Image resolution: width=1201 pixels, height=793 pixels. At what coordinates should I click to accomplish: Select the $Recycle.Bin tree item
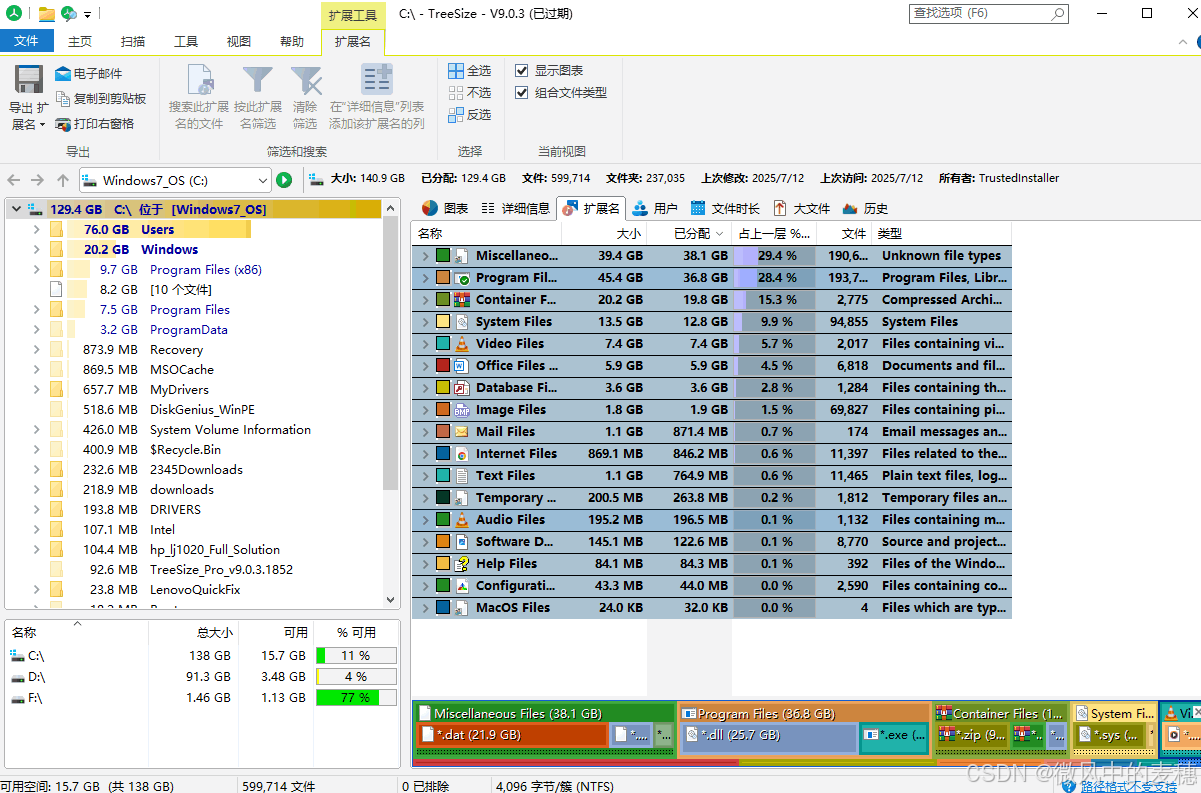[185, 450]
